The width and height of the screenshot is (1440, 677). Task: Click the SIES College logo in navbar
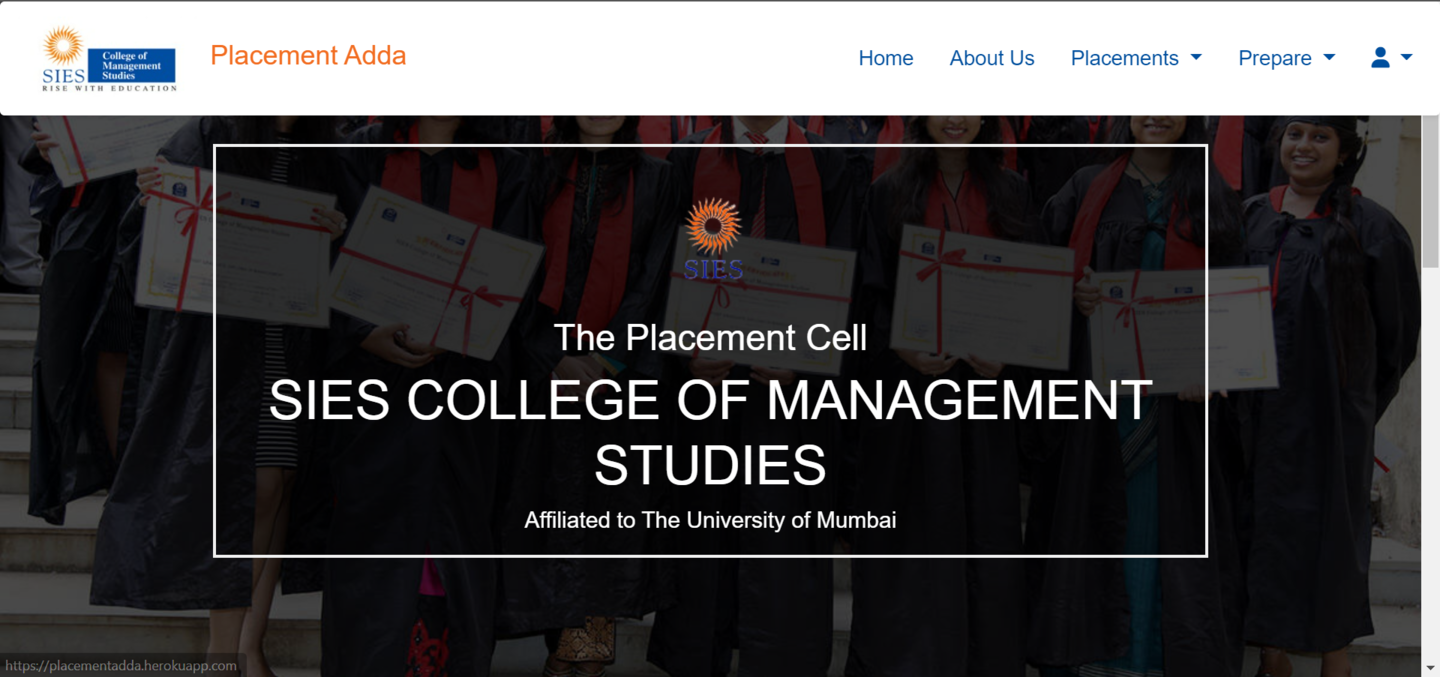point(109,59)
